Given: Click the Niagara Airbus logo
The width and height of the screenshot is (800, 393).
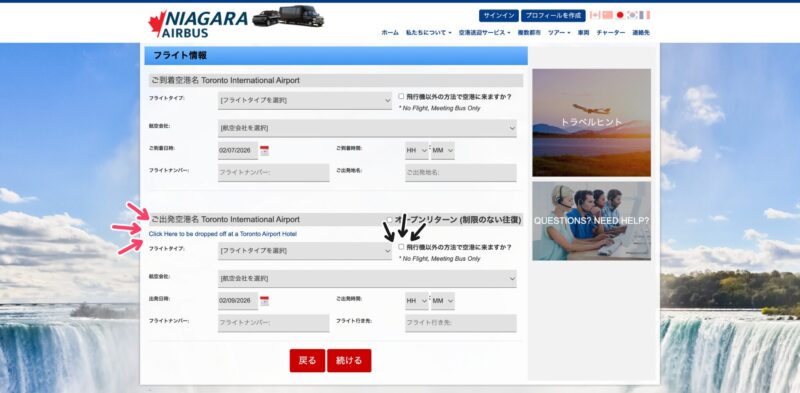Looking at the screenshot, I should [x=236, y=22].
